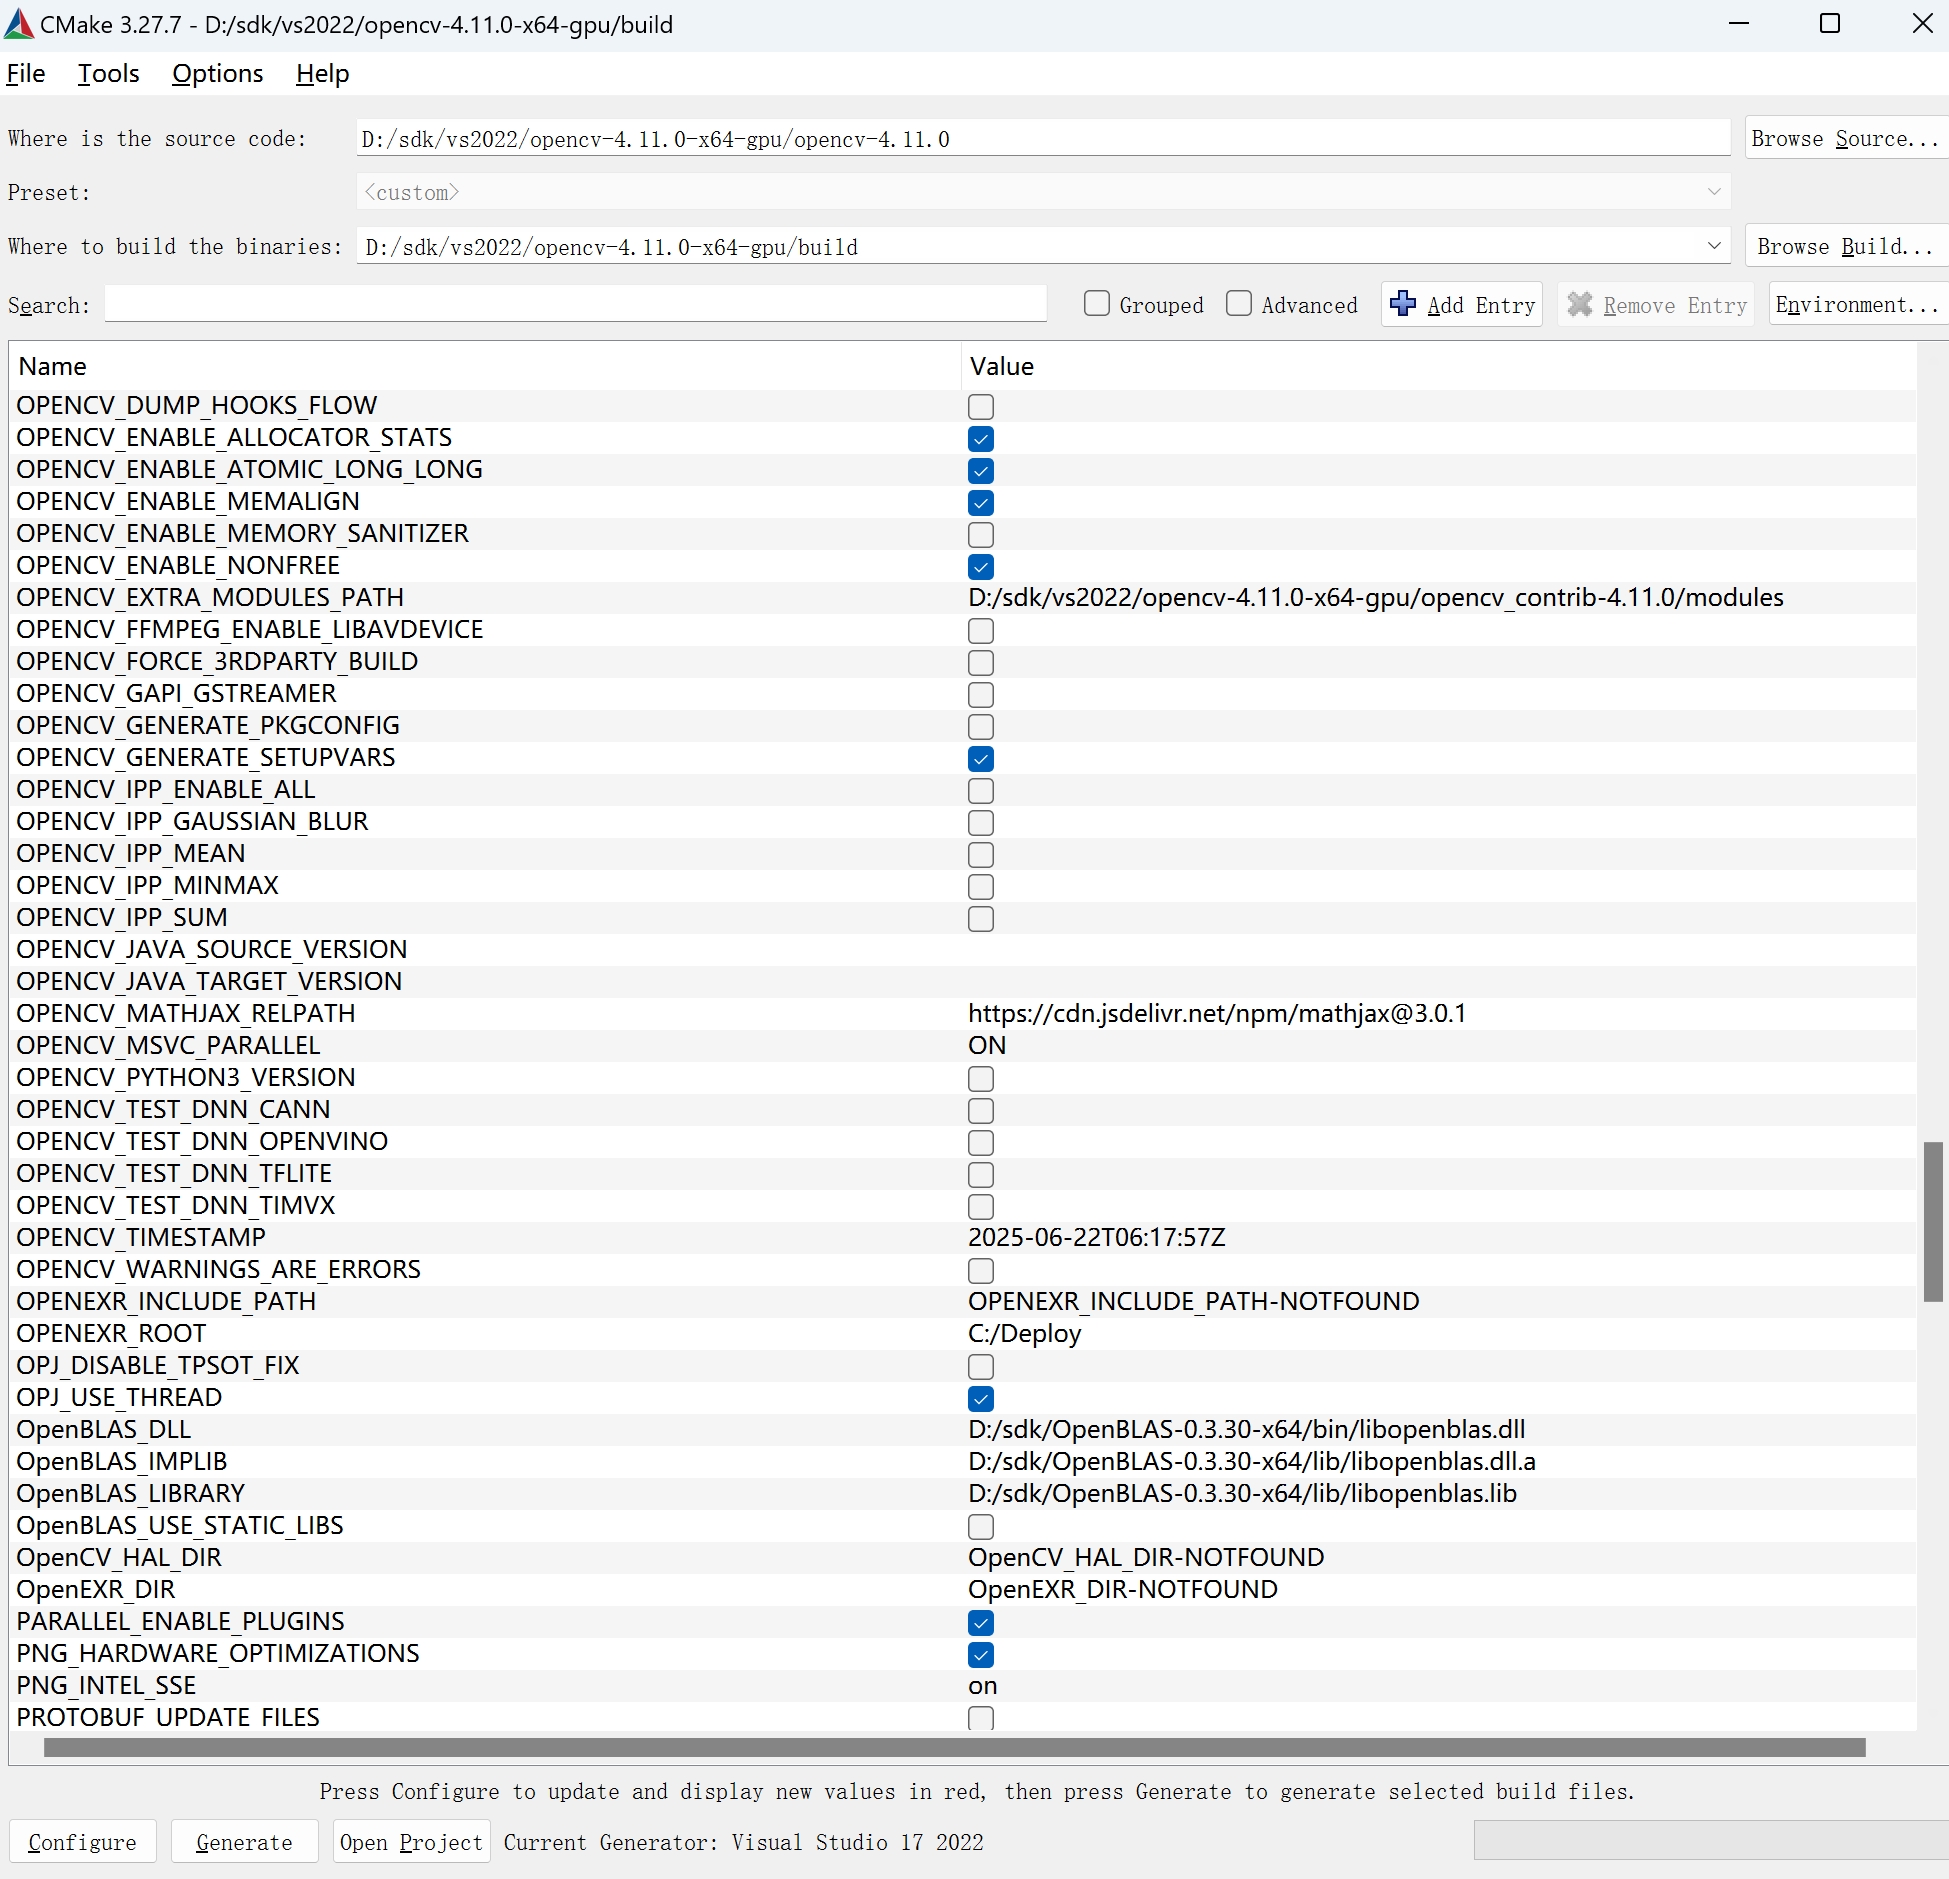Image resolution: width=1949 pixels, height=1879 pixels.
Task: Click Browse Source button
Action: click(x=1845, y=138)
